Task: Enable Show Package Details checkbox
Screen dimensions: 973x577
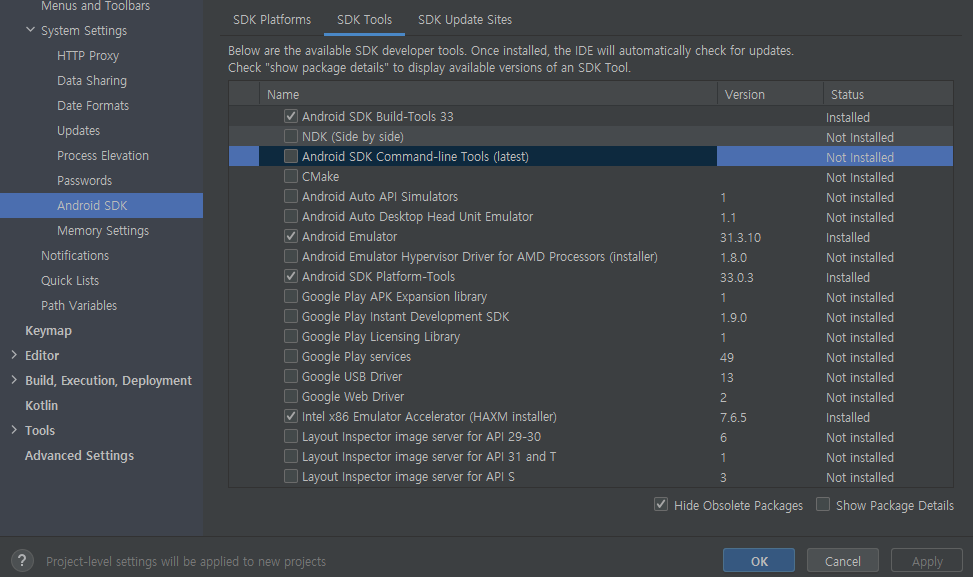Action: click(823, 504)
